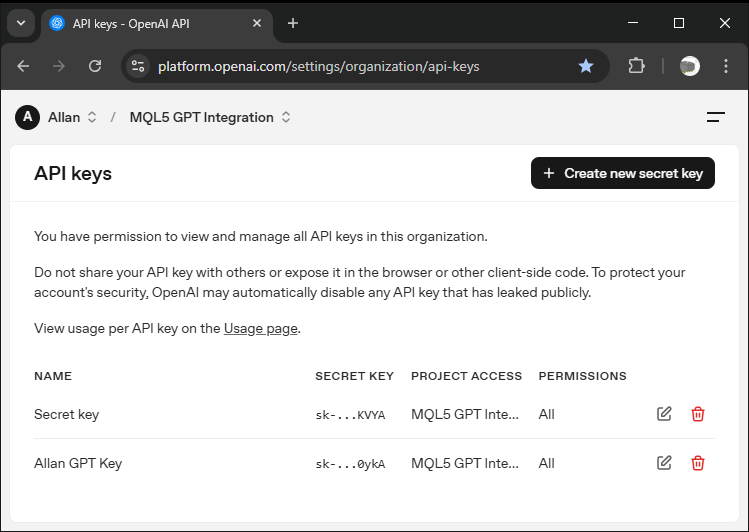Screen dimensions: 749x532
Task: Select the 'API keys - OpenAI API' tab
Action: 157,23
